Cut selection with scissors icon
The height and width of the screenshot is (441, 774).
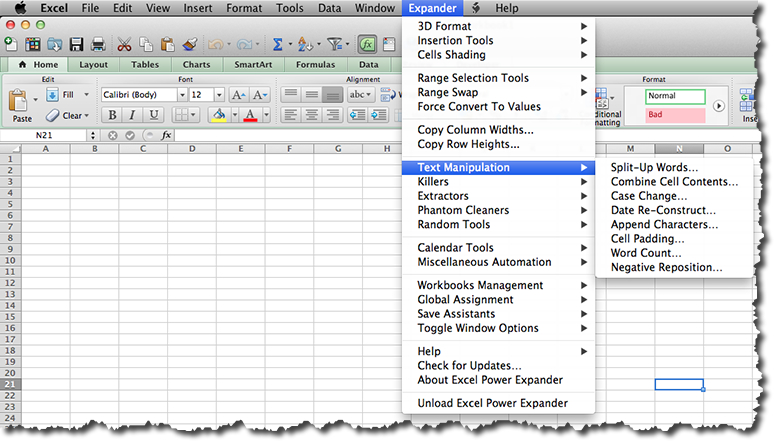pyautogui.click(x=124, y=44)
